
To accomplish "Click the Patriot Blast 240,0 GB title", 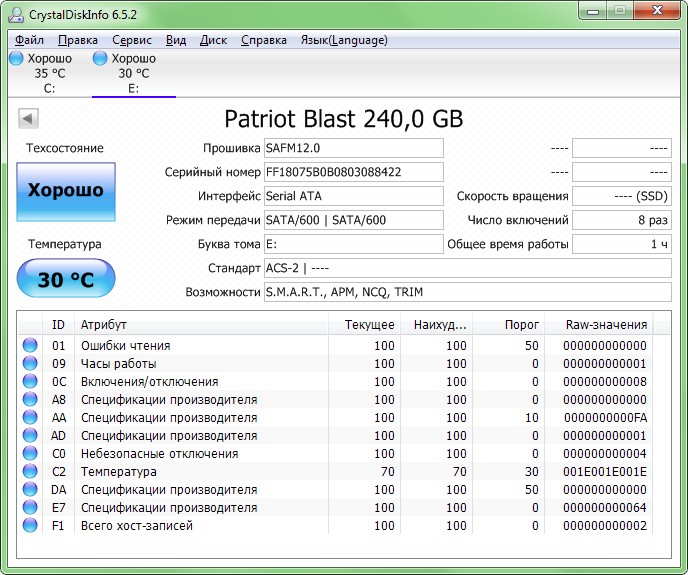I will [x=344, y=119].
